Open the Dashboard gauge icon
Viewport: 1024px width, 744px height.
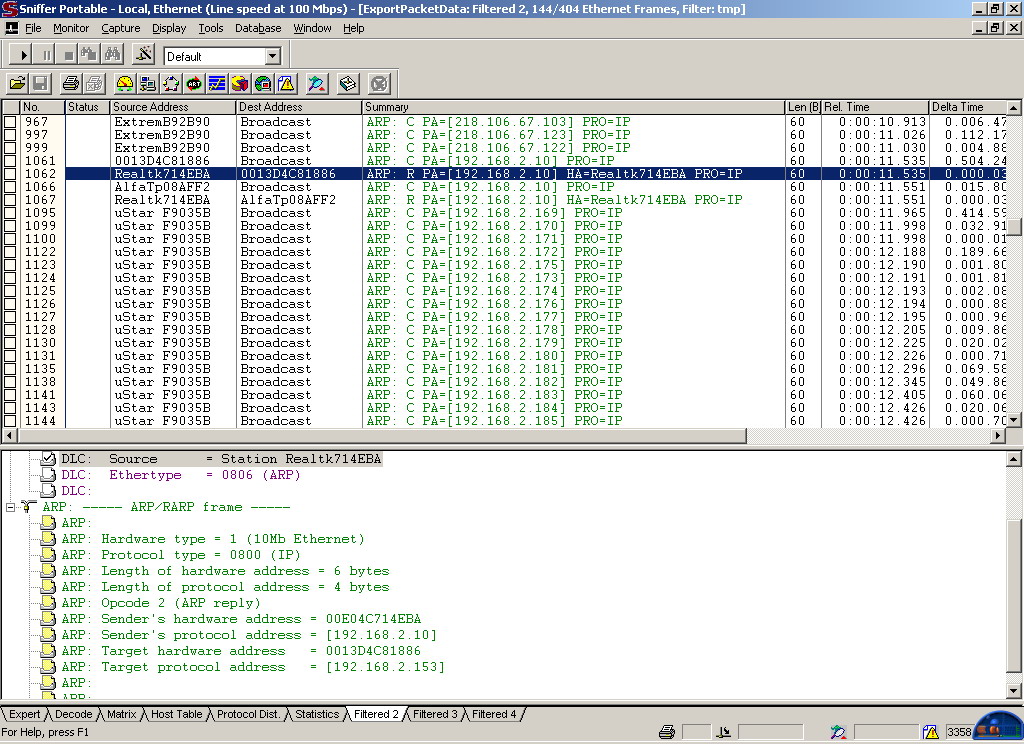125,84
